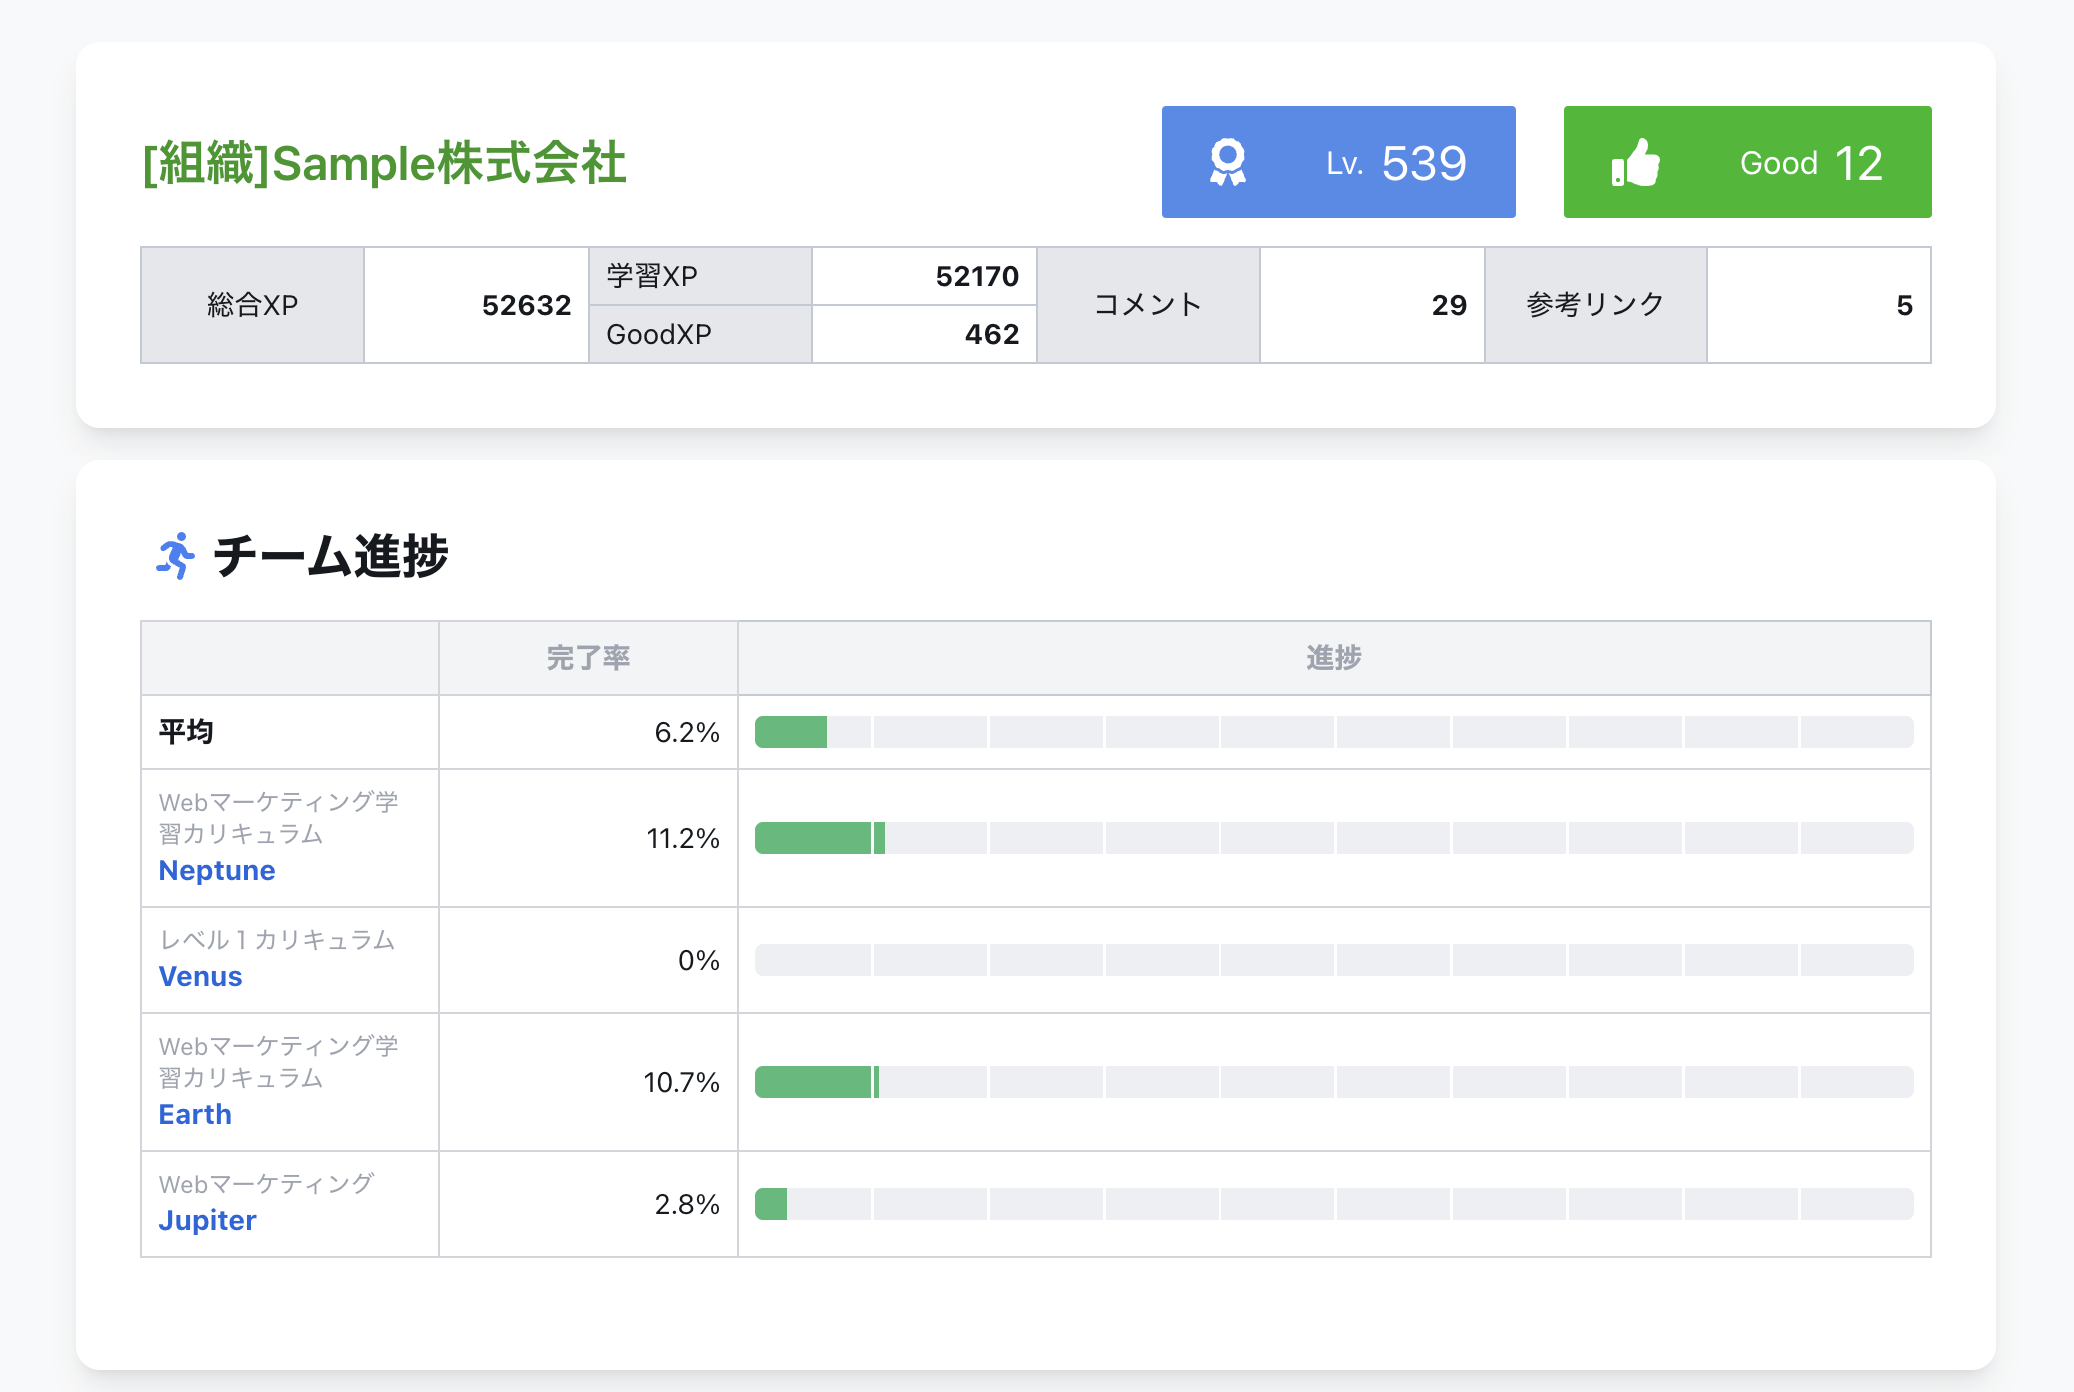Click the thumbs-up Good icon

tap(1636, 163)
